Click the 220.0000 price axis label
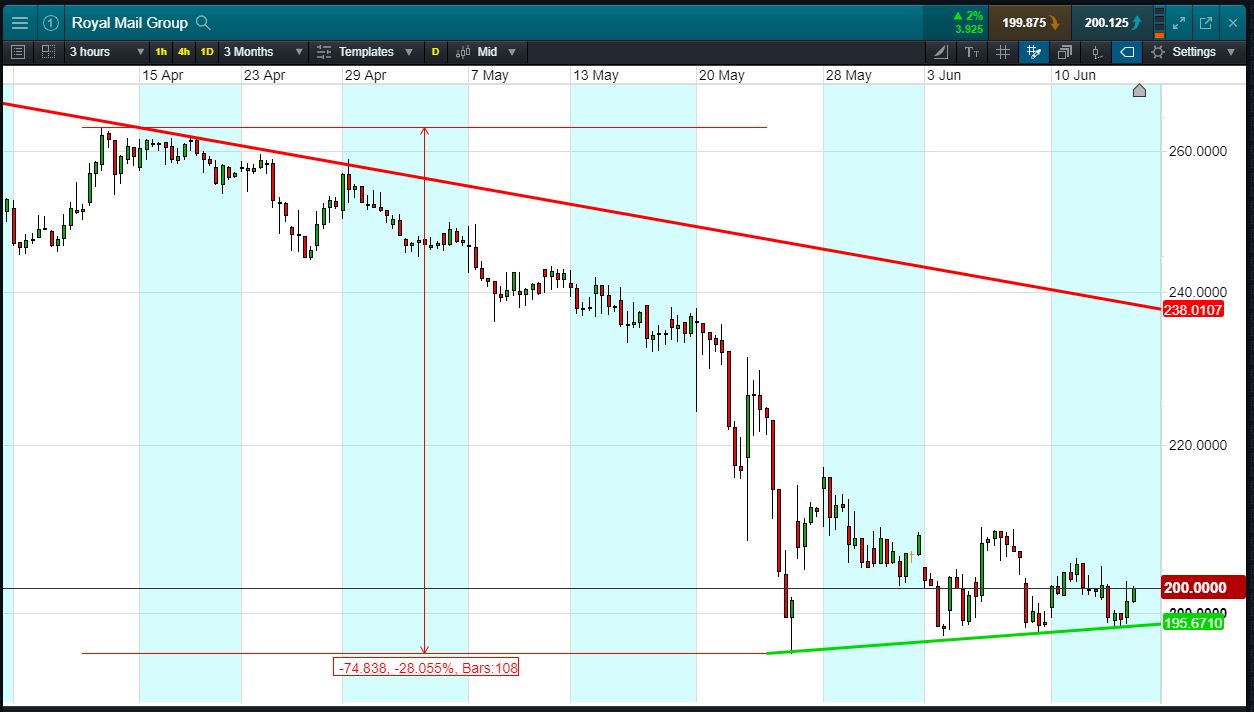Screen dimensions: 1254x712 click(1196, 446)
